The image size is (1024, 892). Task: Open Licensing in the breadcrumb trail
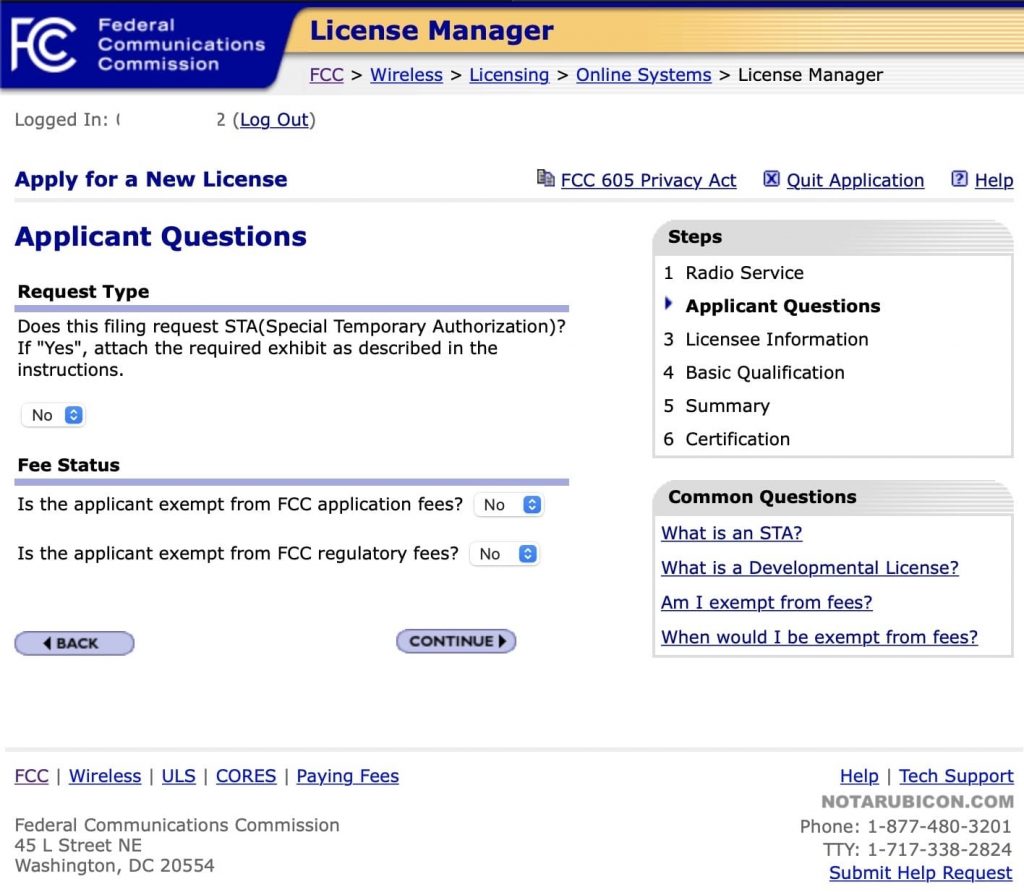[x=509, y=75]
